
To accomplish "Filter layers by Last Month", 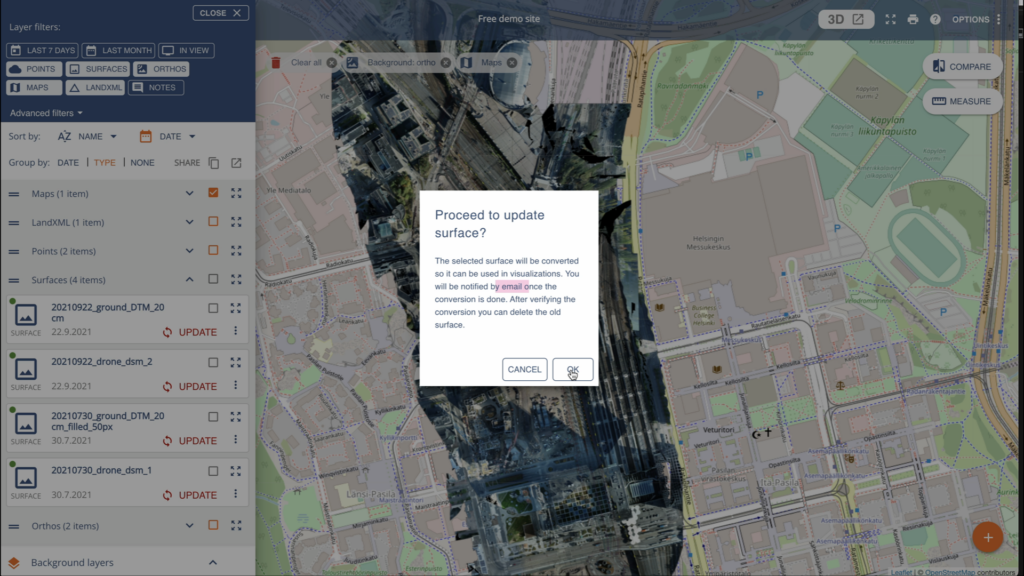I will coord(119,50).
